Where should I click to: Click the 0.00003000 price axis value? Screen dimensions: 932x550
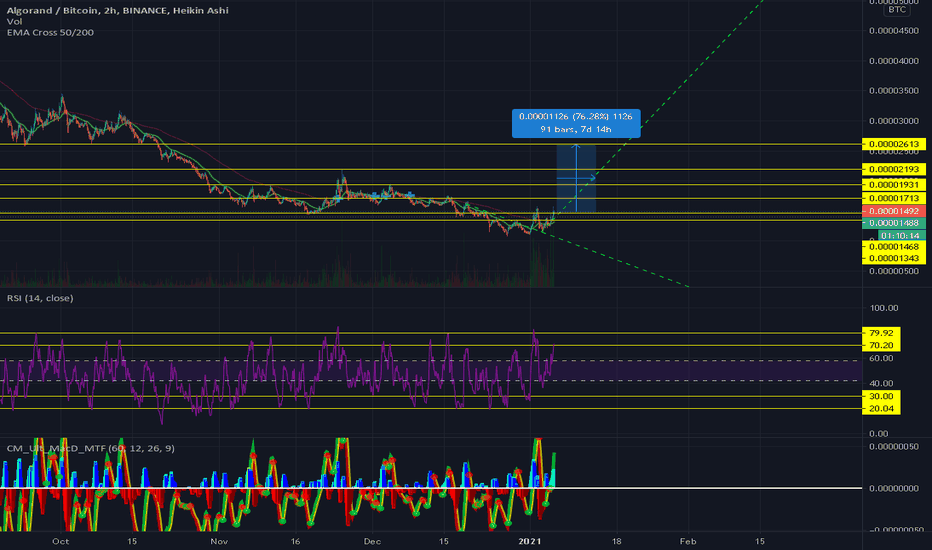point(894,121)
